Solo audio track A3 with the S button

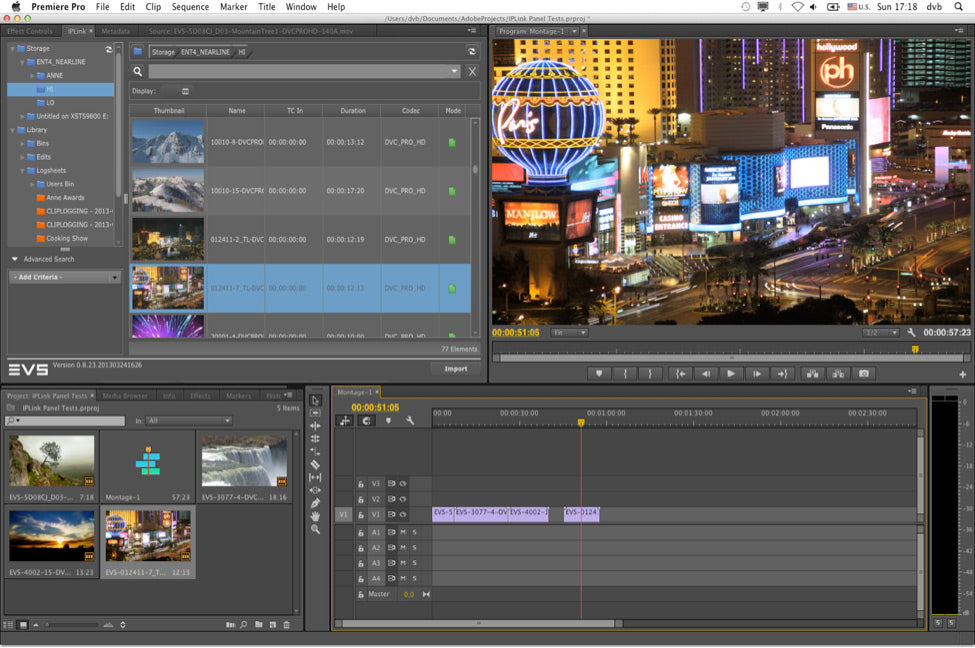pyautogui.click(x=414, y=562)
